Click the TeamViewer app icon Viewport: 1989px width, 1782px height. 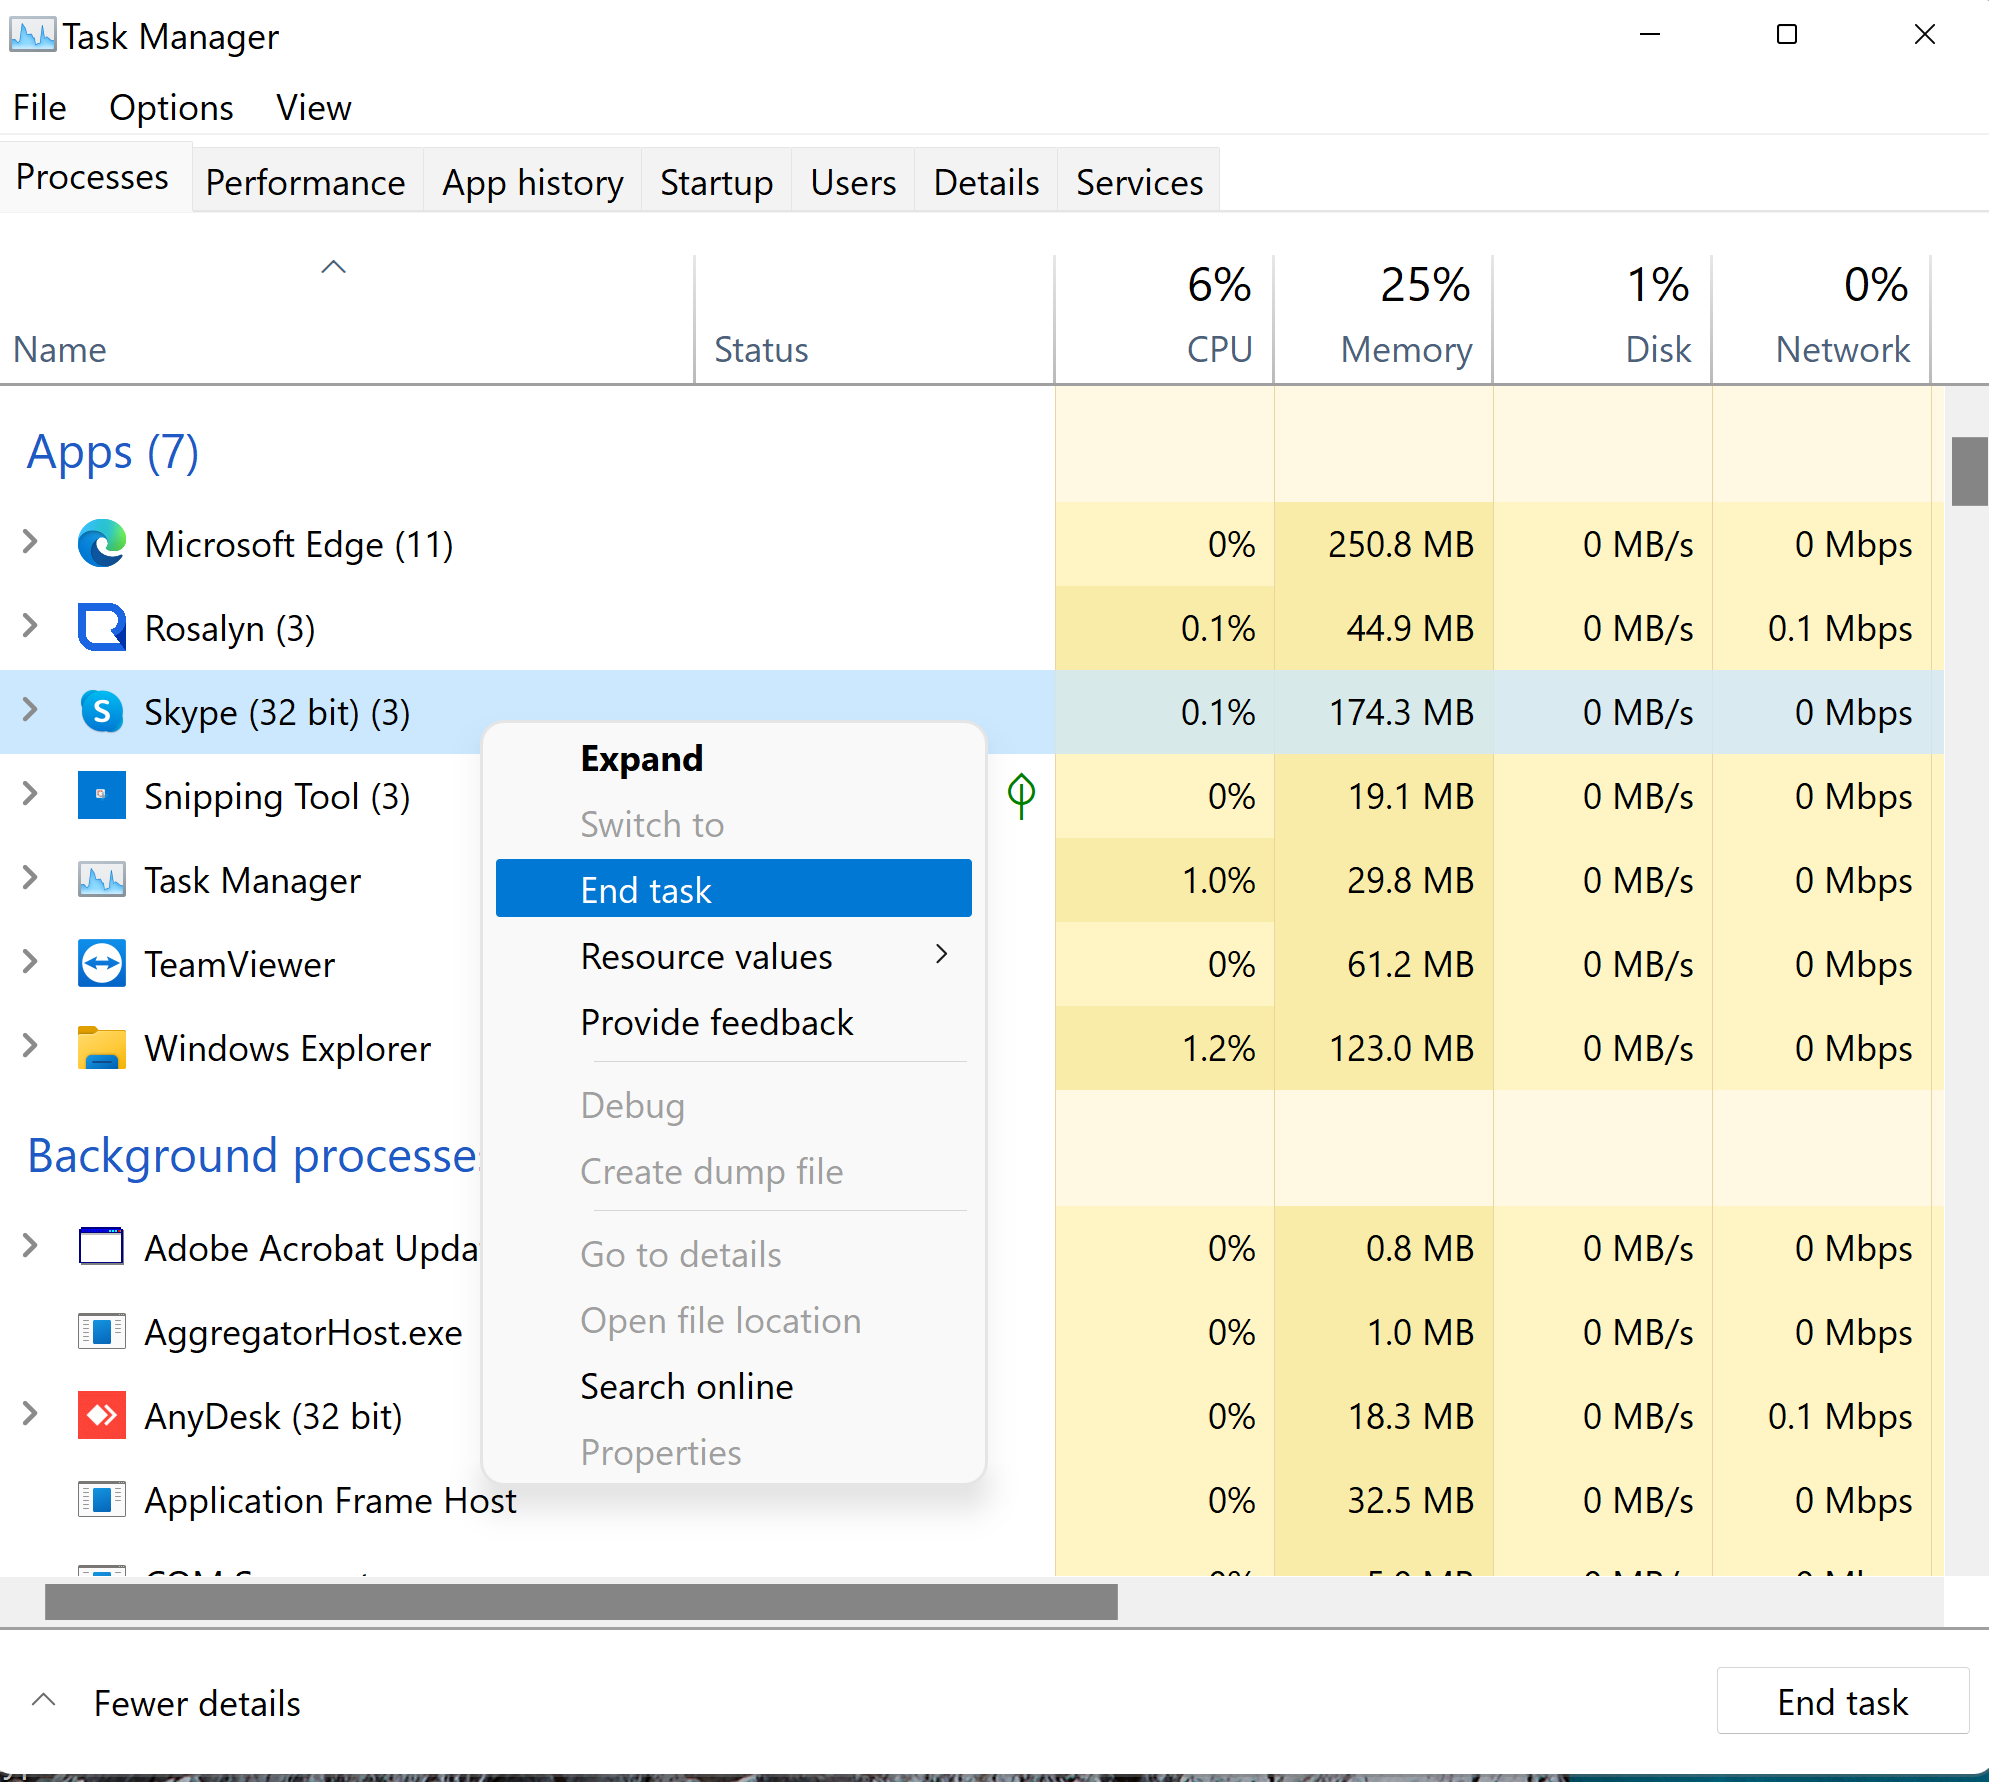(x=102, y=964)
